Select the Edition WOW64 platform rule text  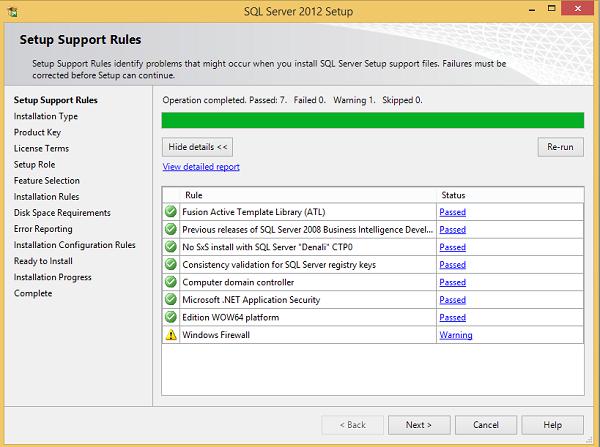230,317
